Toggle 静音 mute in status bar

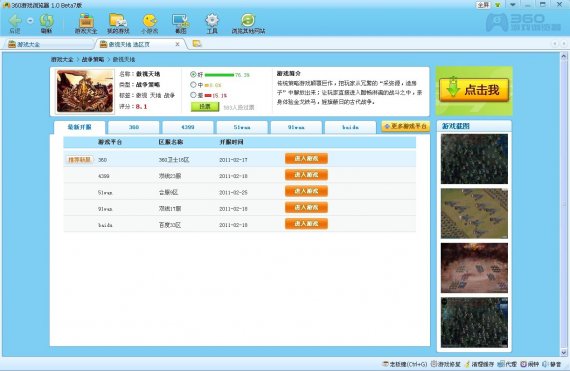click(x=551, y=364)
